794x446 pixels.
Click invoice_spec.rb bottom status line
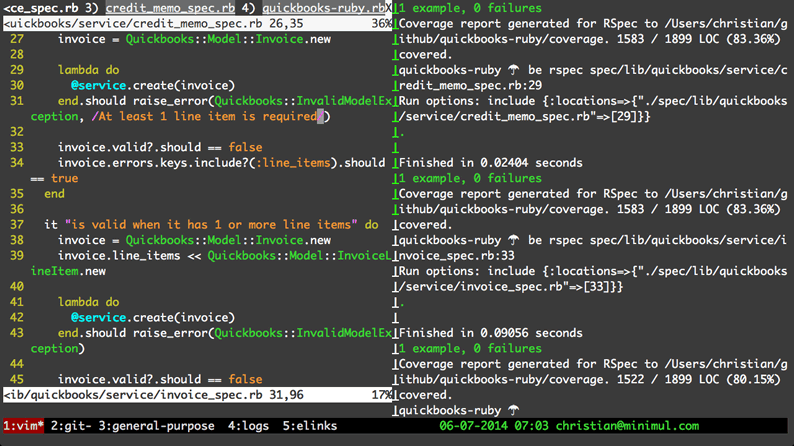coord(197,395)
